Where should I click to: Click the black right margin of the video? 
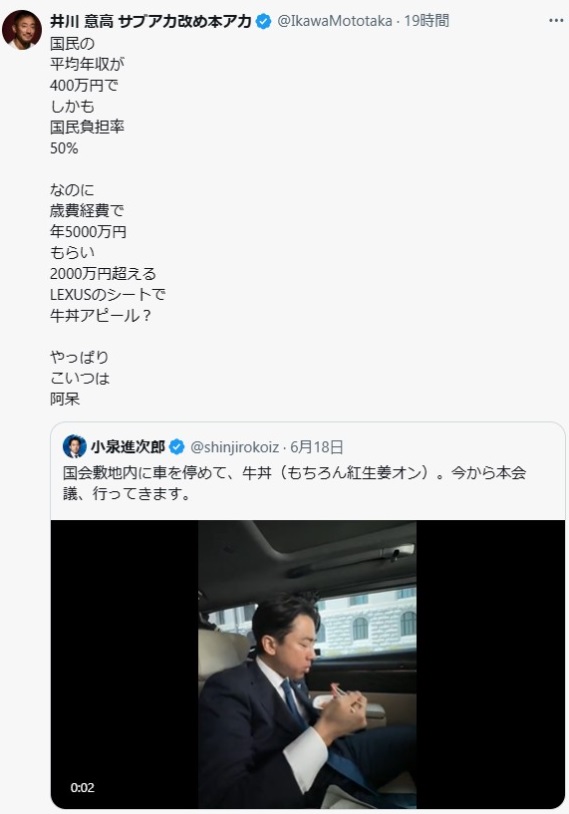[x=491, y=664]
